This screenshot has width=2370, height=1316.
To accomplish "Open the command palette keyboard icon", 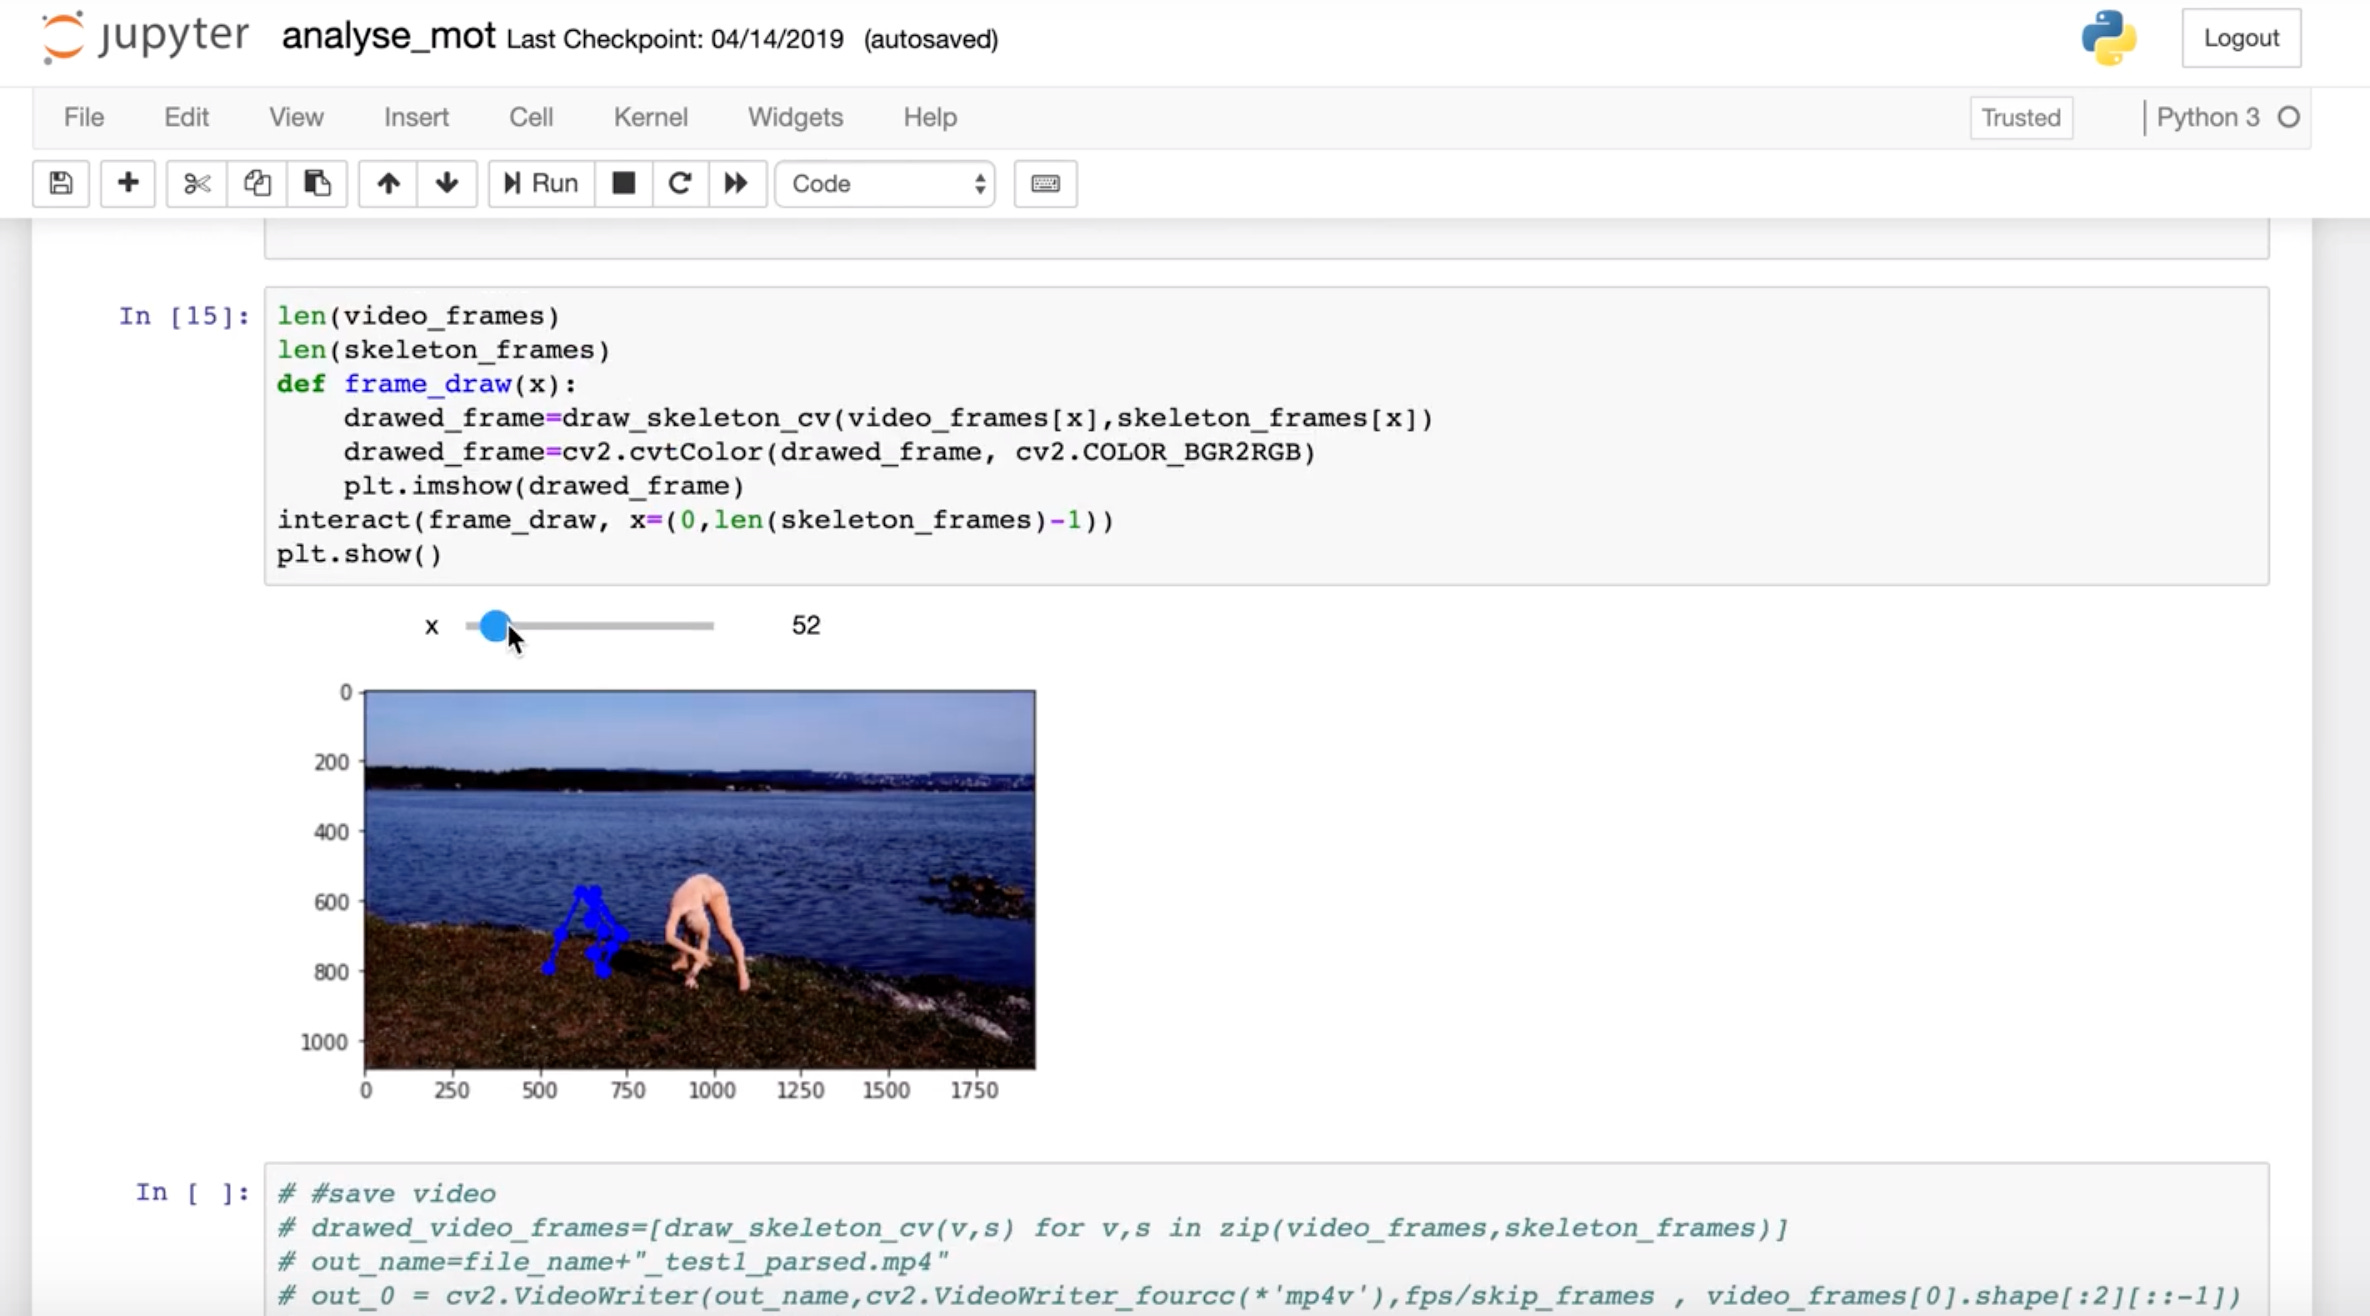I will click(x=1045, y=183).
